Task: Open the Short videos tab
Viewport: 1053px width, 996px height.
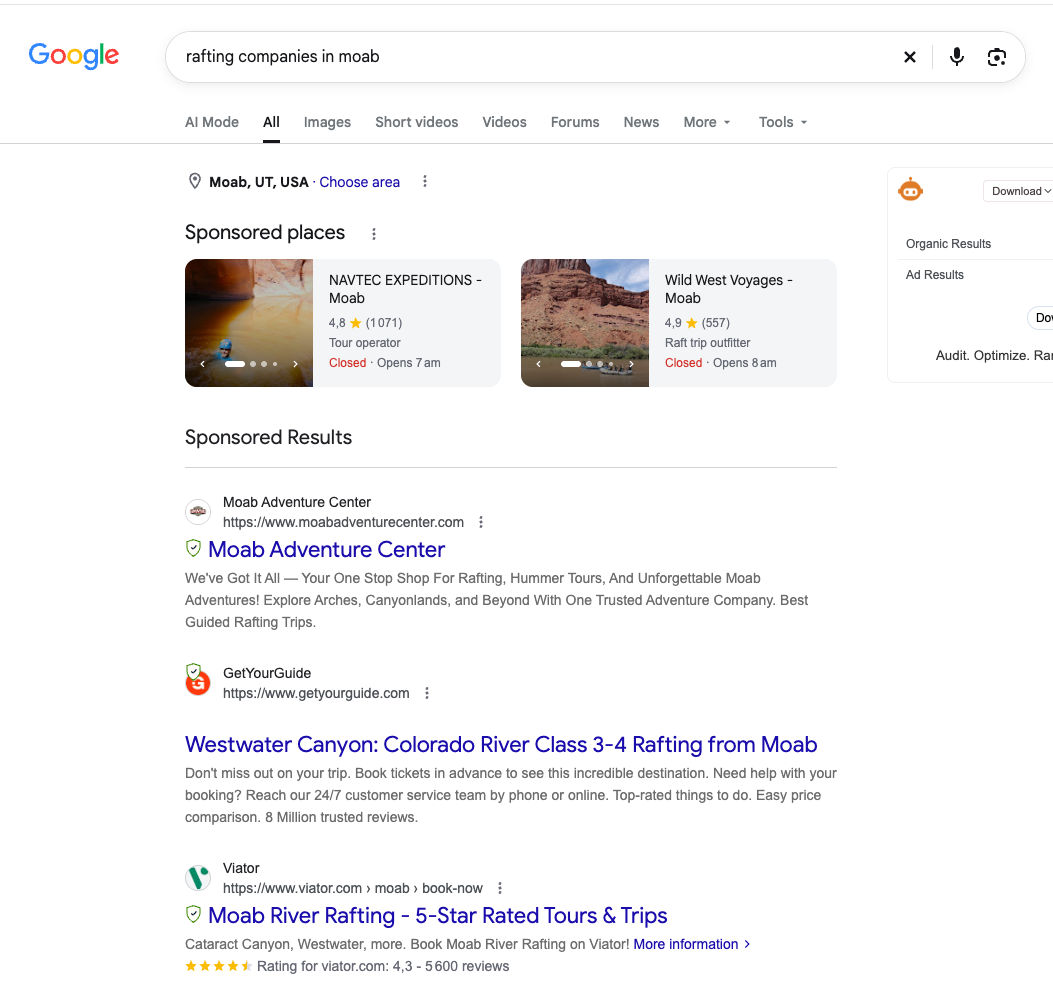Action: pos(416,122)
